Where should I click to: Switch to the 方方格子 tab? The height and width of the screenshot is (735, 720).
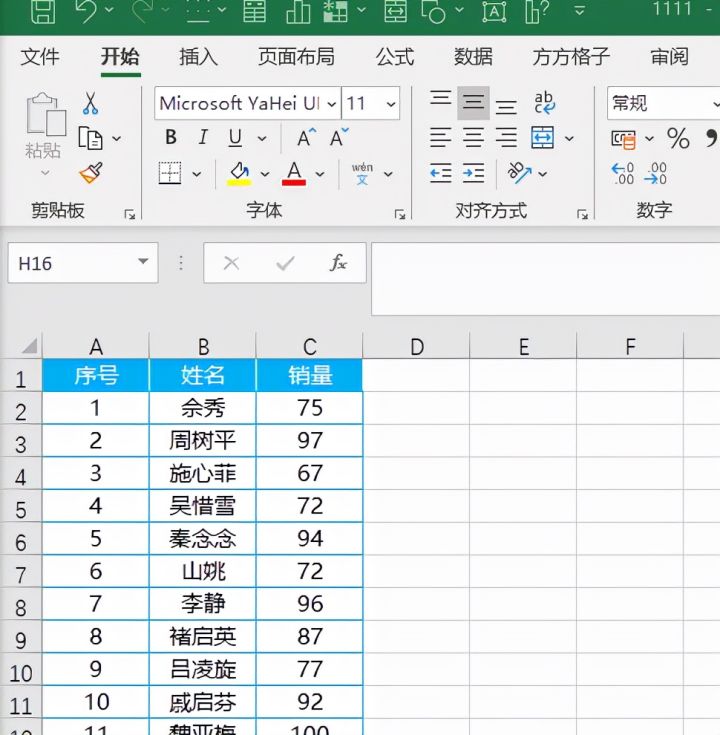571,57
